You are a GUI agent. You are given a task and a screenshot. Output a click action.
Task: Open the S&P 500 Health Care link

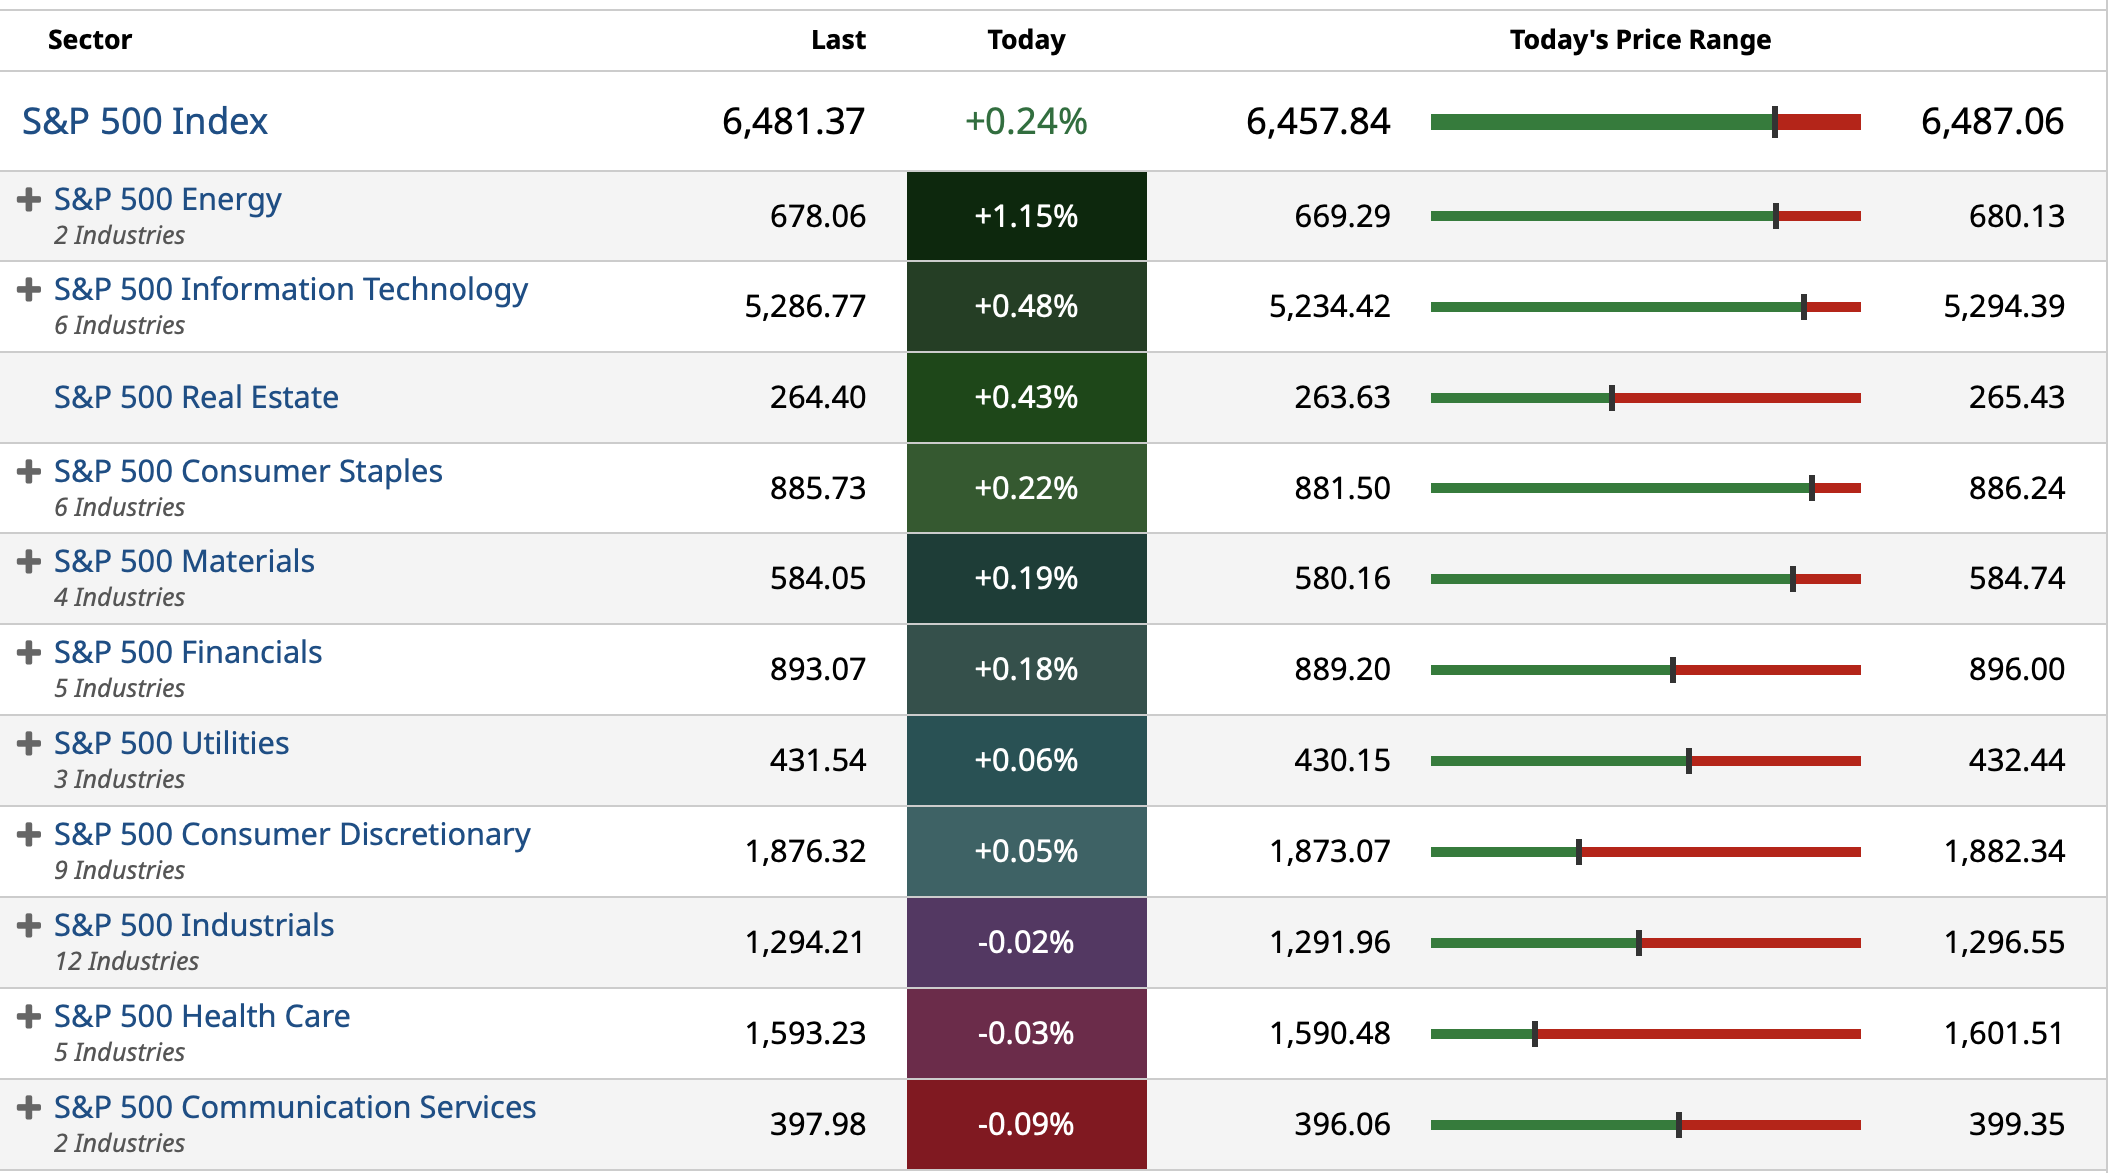point(202,1016)
